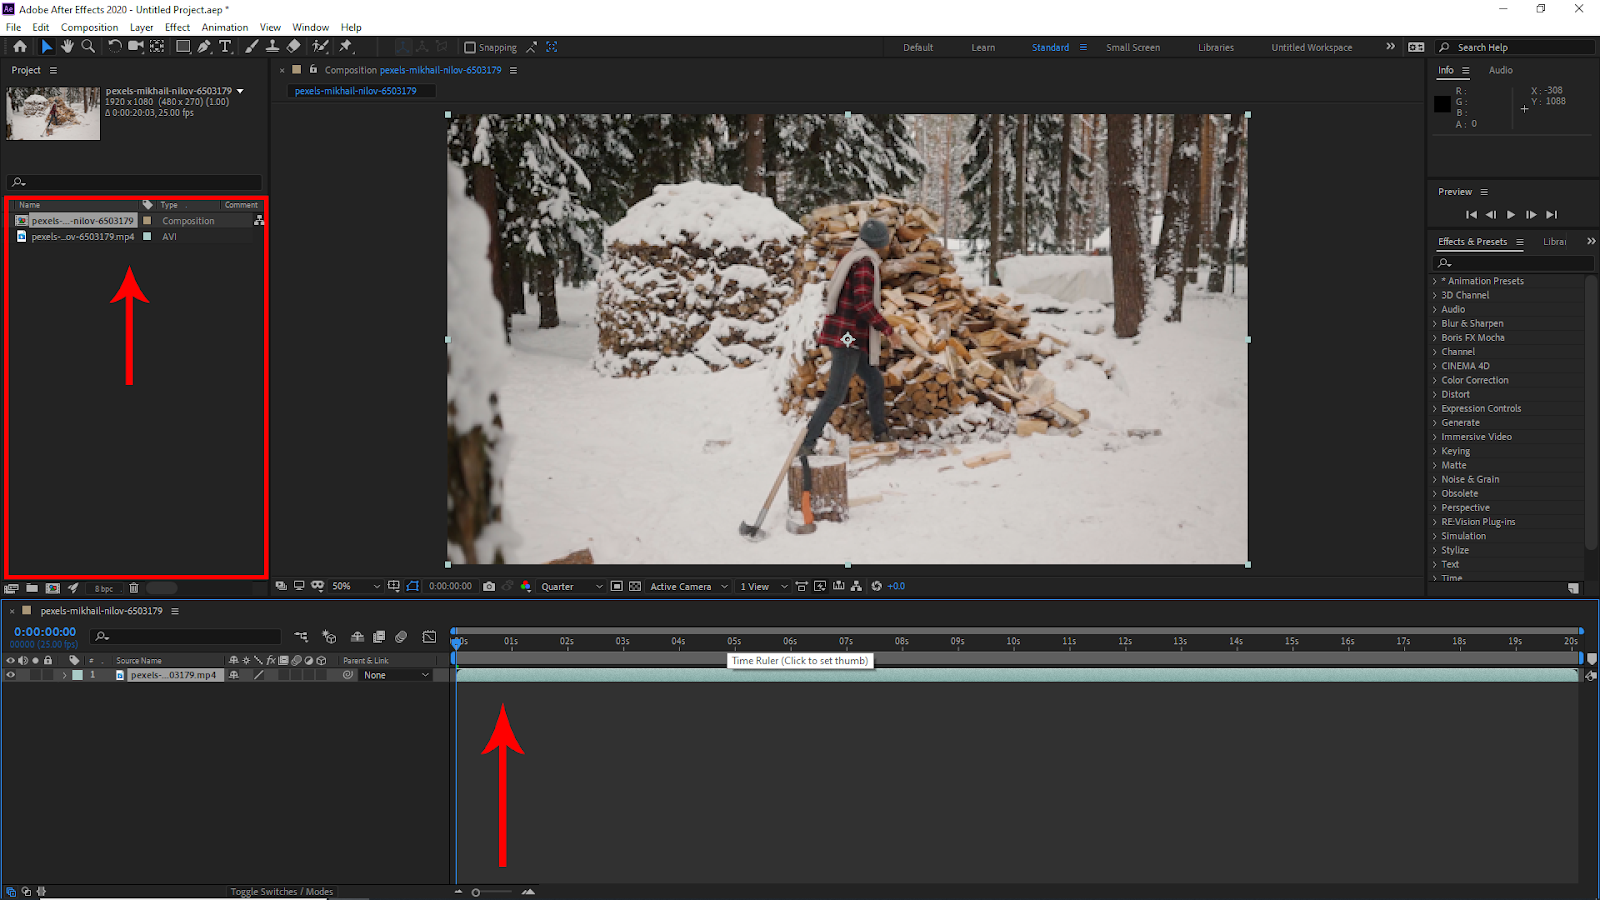Take a snapshot with camera icon

[x=489, y=587]
